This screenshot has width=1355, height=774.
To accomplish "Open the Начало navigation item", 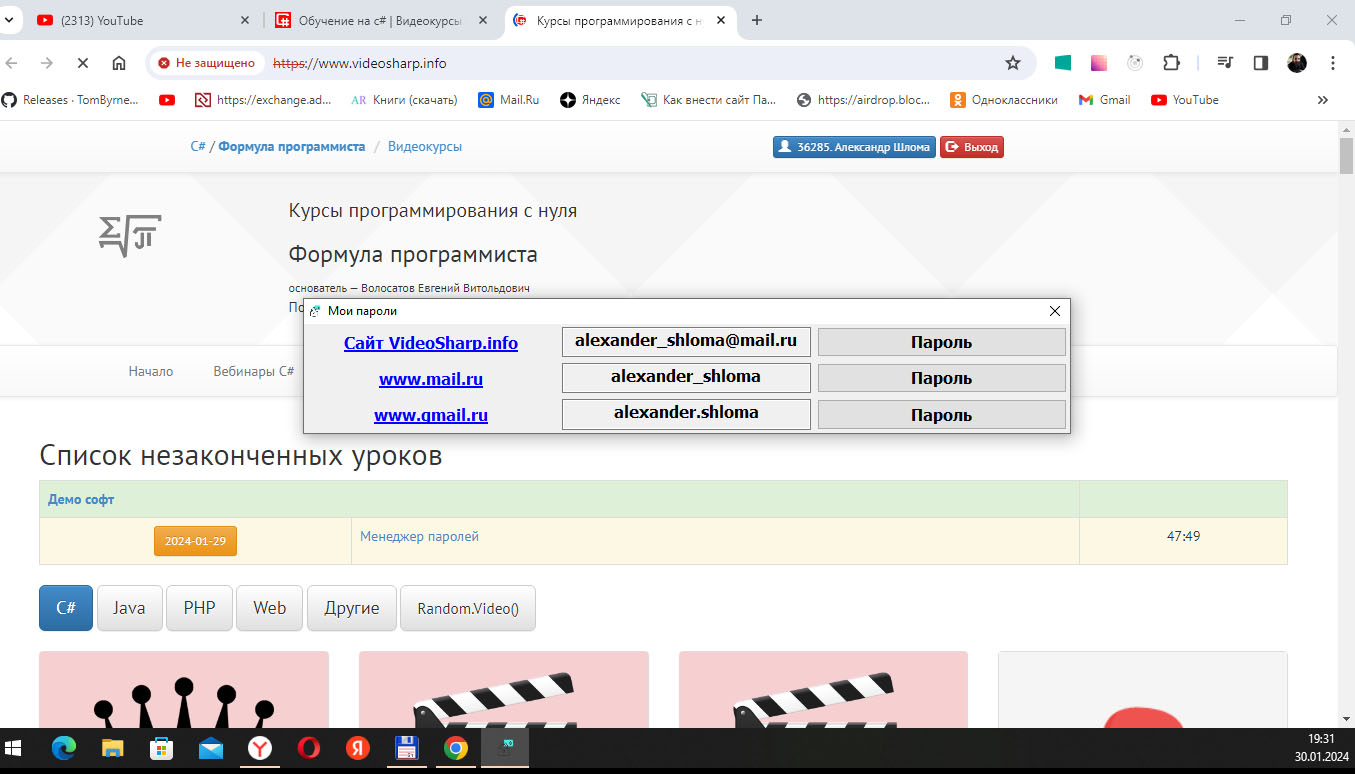I will coord(151,371).
